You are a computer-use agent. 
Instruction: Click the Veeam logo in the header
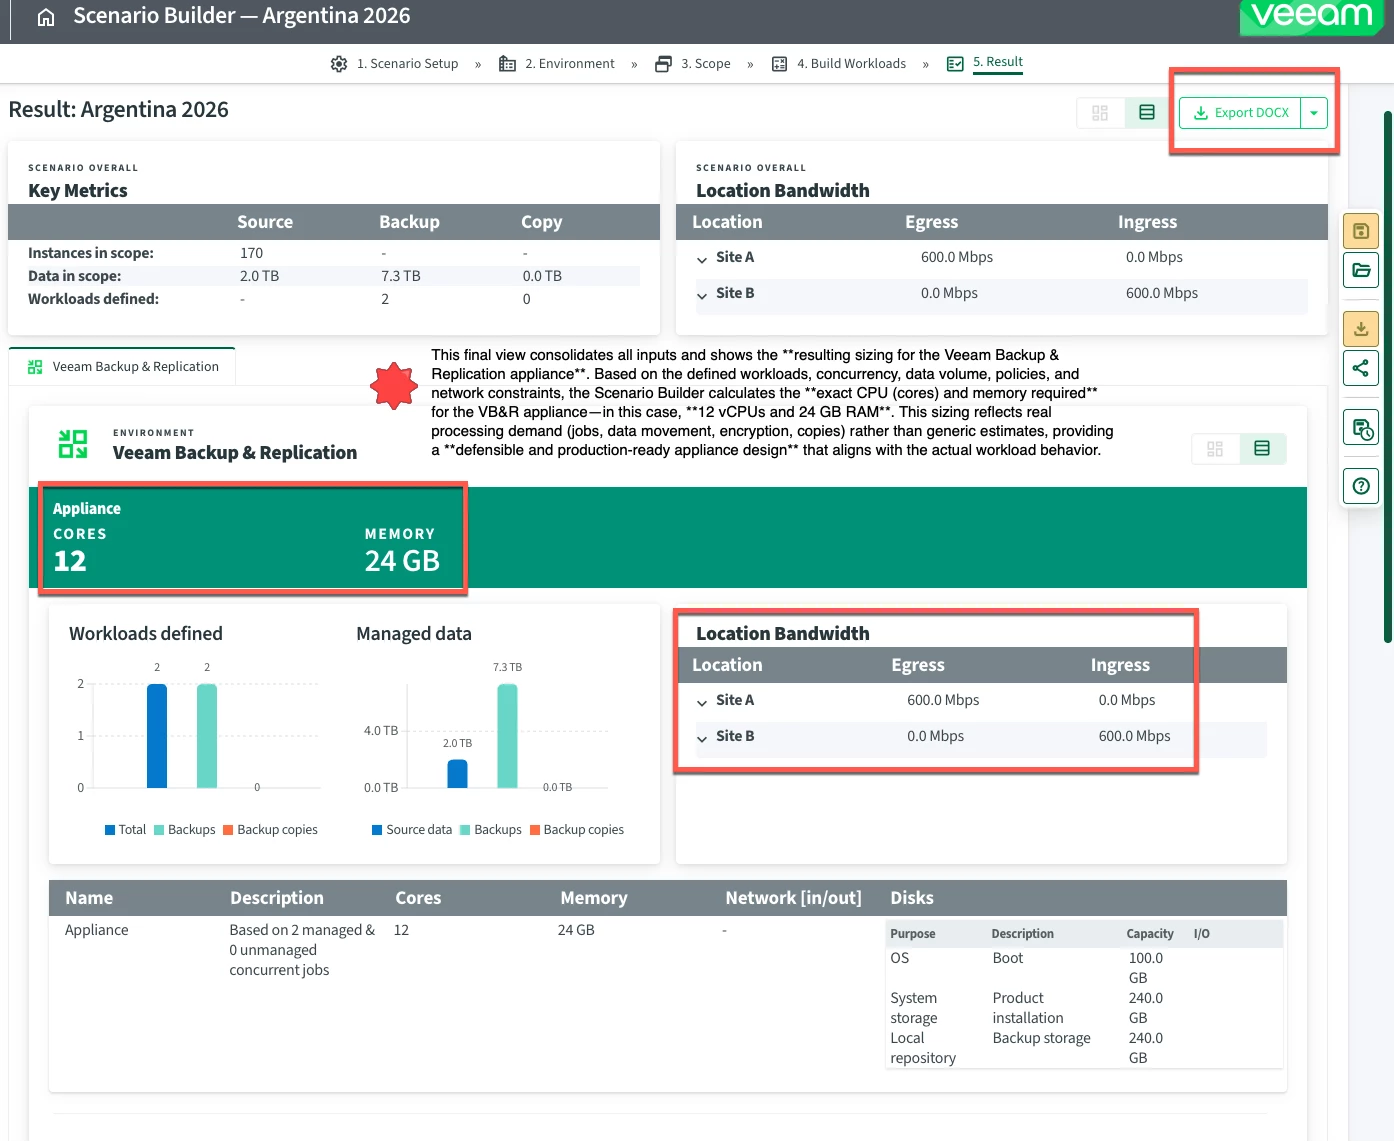[1311, 16]
